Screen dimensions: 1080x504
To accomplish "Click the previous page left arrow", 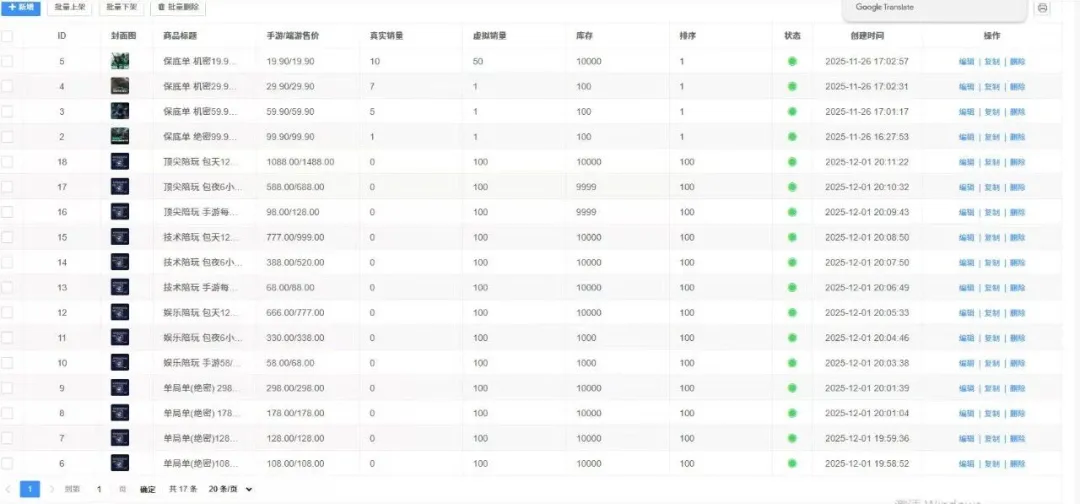I will coord(9,489).
